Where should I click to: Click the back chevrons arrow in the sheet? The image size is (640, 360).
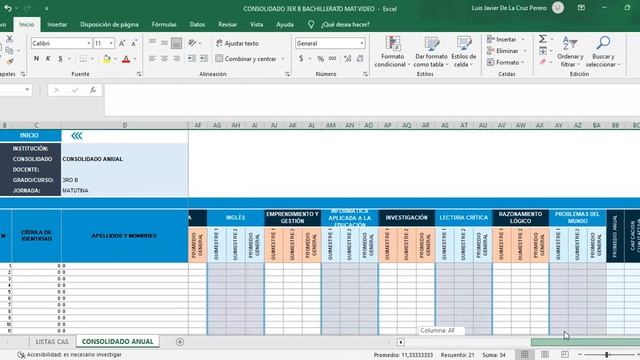pyautogui.click(x=77, y=136)
